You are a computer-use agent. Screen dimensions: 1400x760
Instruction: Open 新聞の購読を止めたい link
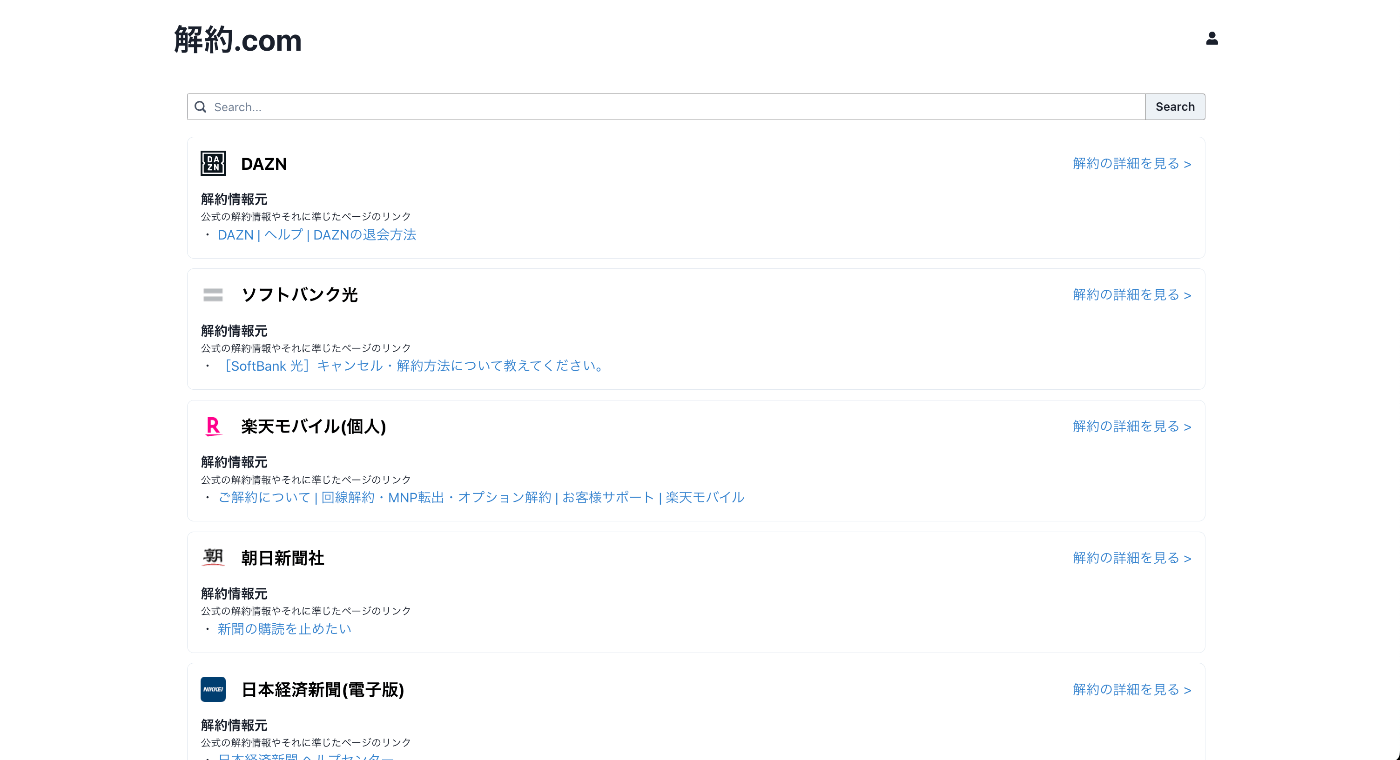285,629
